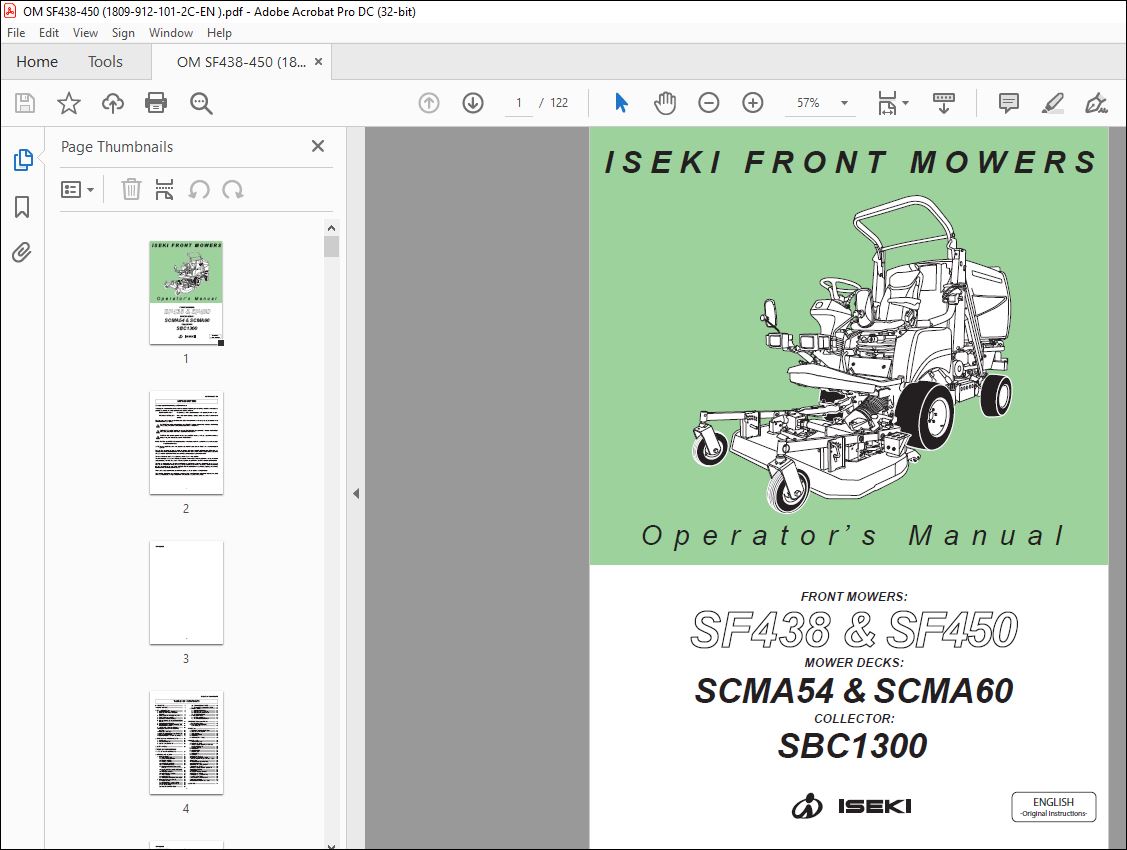Open the Attachments paperclip panel
The width and height of the screenshot is (1127, 850).
(x=22, y=253)
